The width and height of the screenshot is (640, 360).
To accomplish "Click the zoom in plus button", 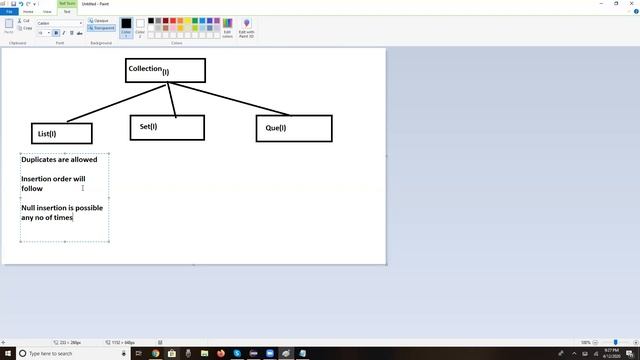I will [636, 342].
